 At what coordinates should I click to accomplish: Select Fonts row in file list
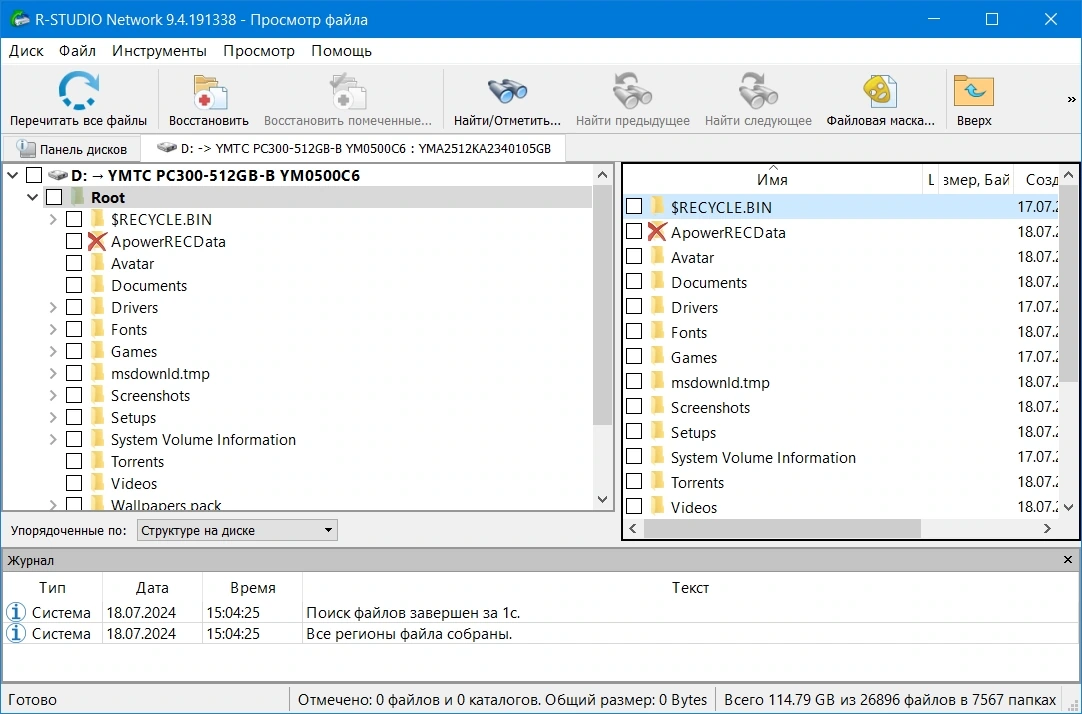point(841,332)
